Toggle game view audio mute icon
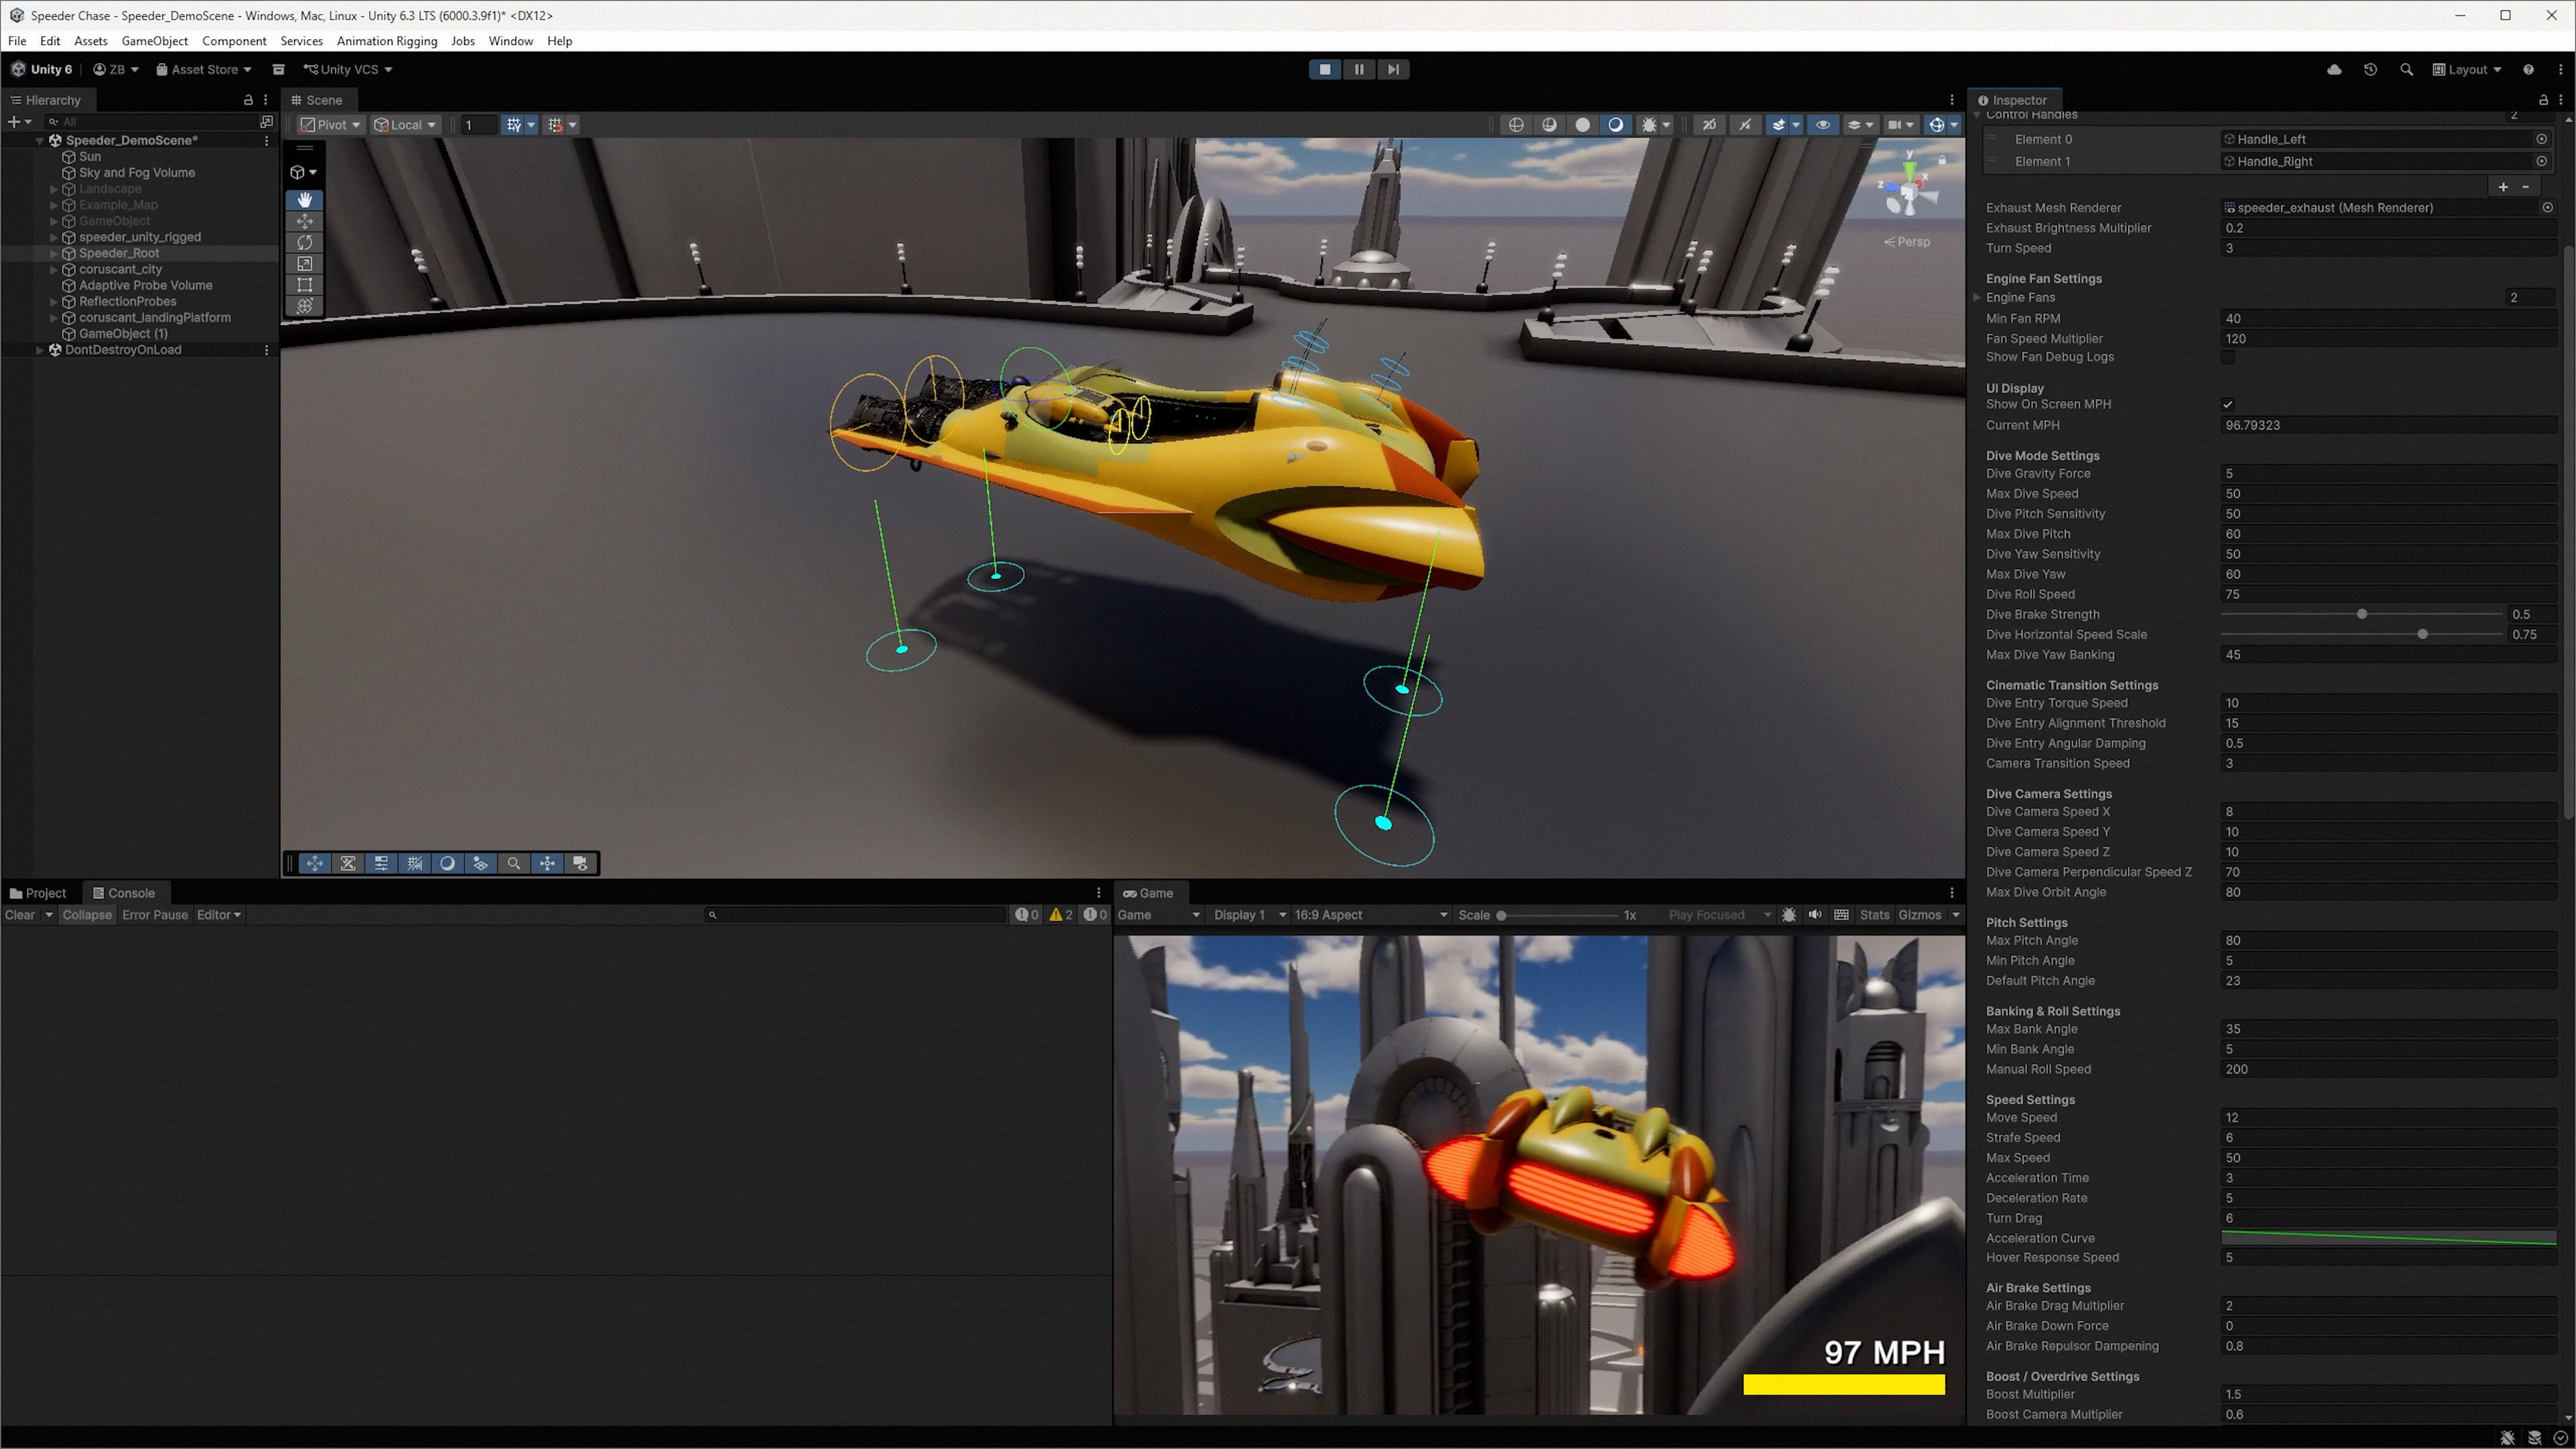This screenshot has height=1449, width=2576. [x=1814, y=914]
